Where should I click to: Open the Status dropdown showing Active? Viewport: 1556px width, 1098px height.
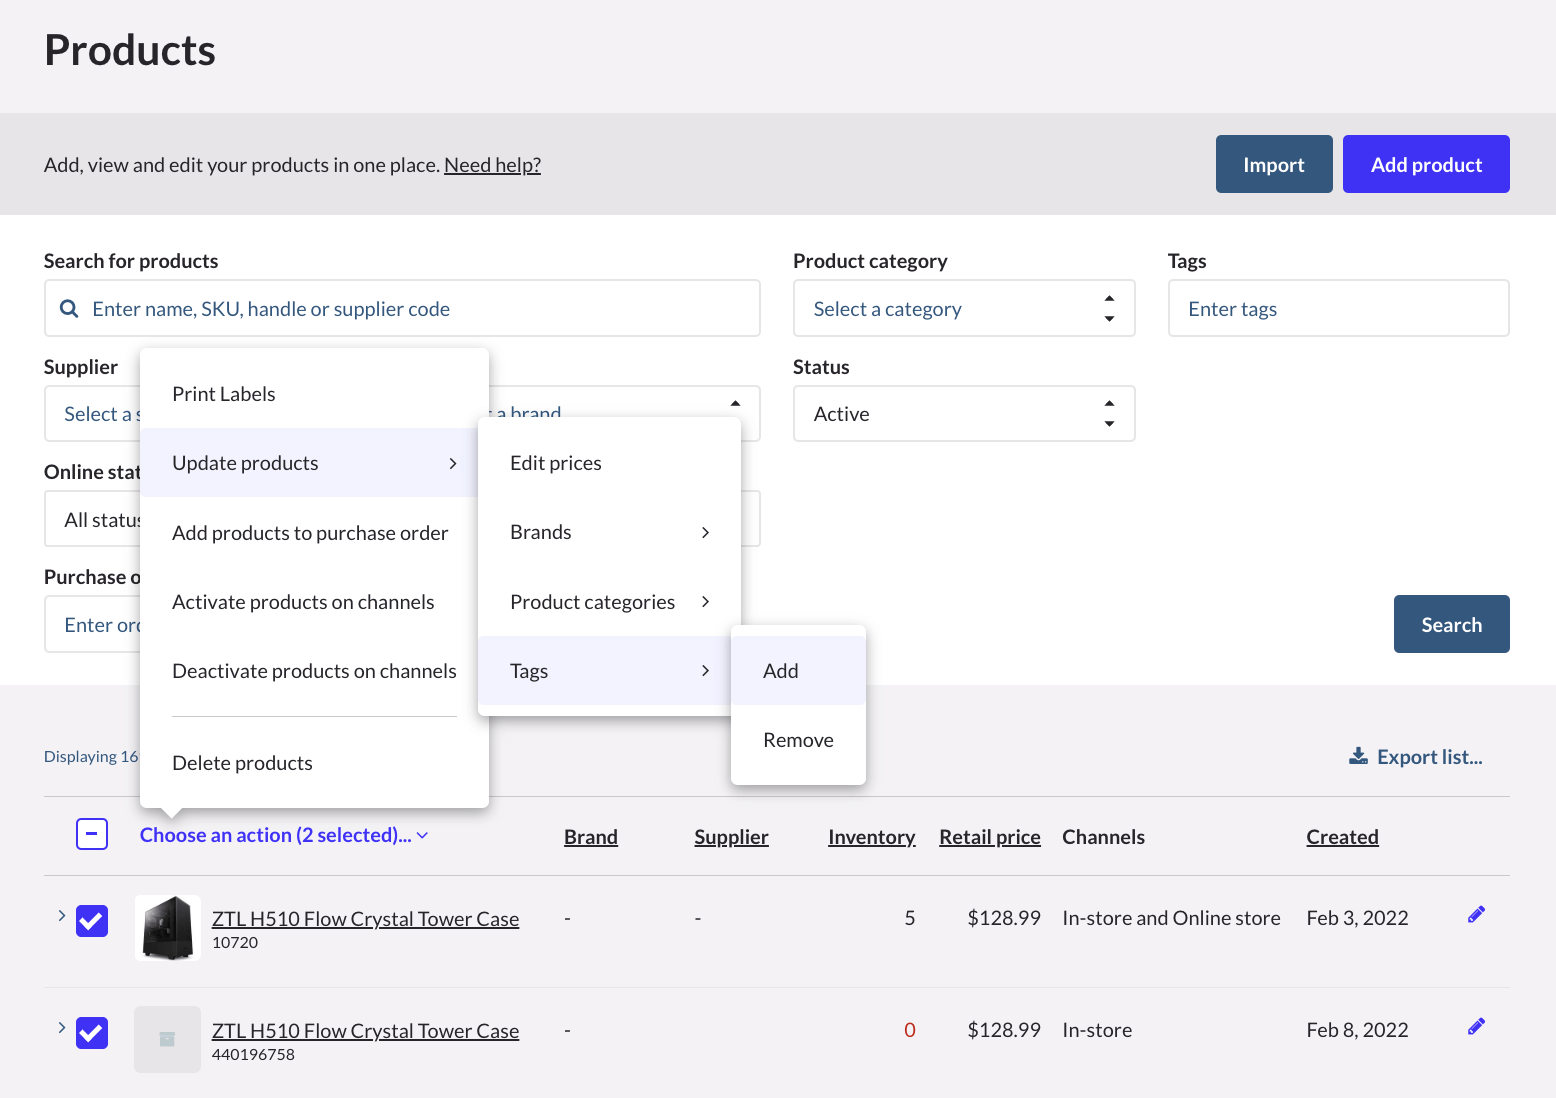[x=963, y=414]
